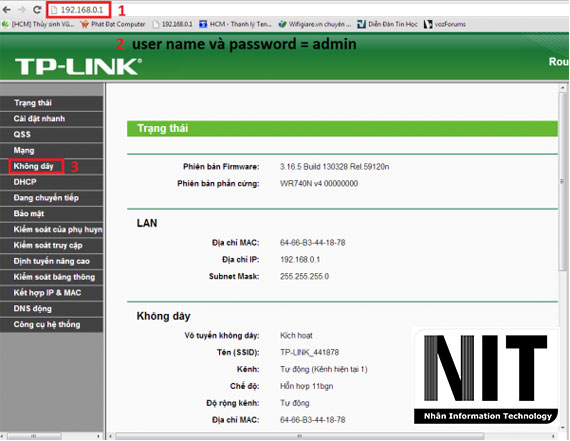The width and height of the screenshot is (570, 441).
Task: Open the Trạng thái menu item
Action: pos(51,103)
